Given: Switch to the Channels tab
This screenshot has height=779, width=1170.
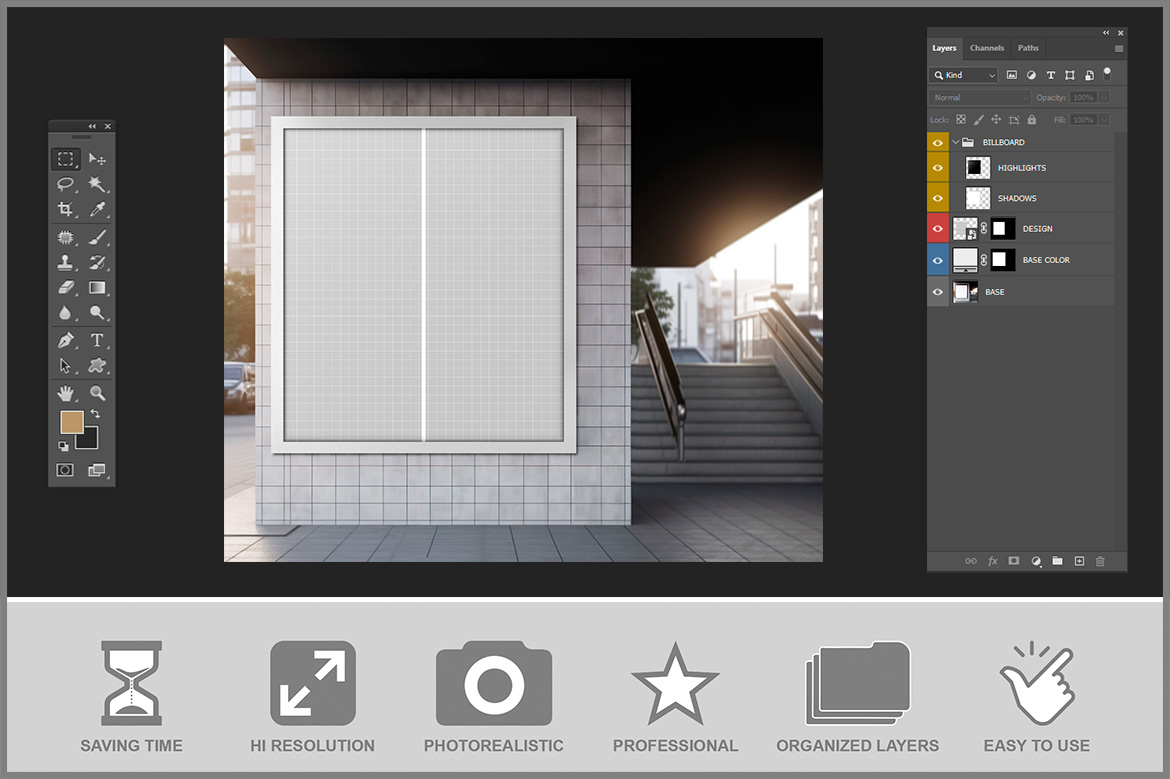Looking at the screenshot, I should click(x=987, y=48).
